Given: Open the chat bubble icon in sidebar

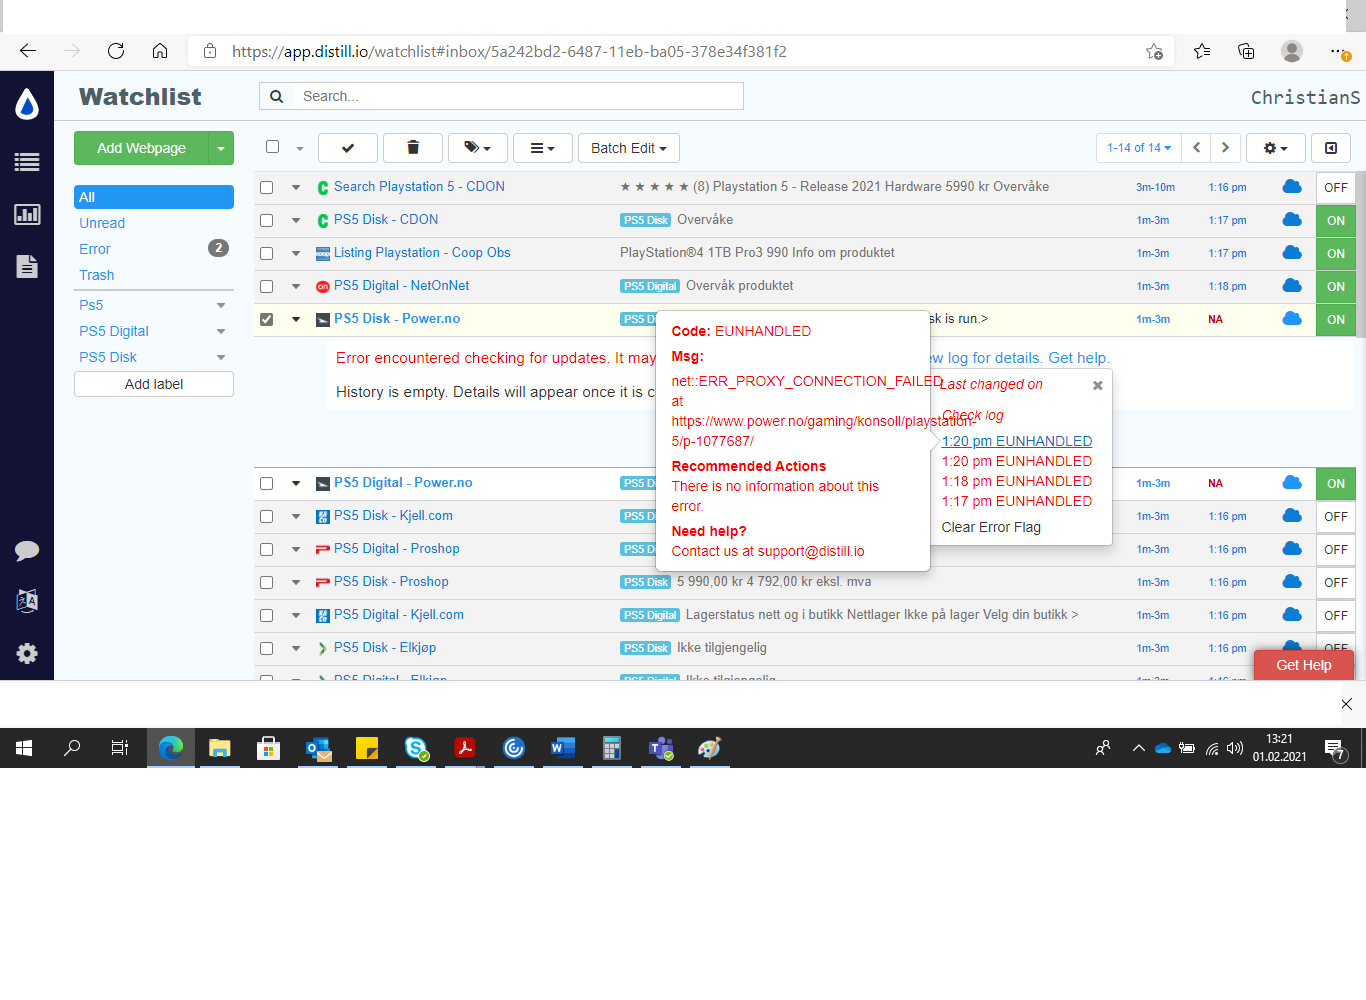Looking at the screenshot, I should [x=27, y=550].
